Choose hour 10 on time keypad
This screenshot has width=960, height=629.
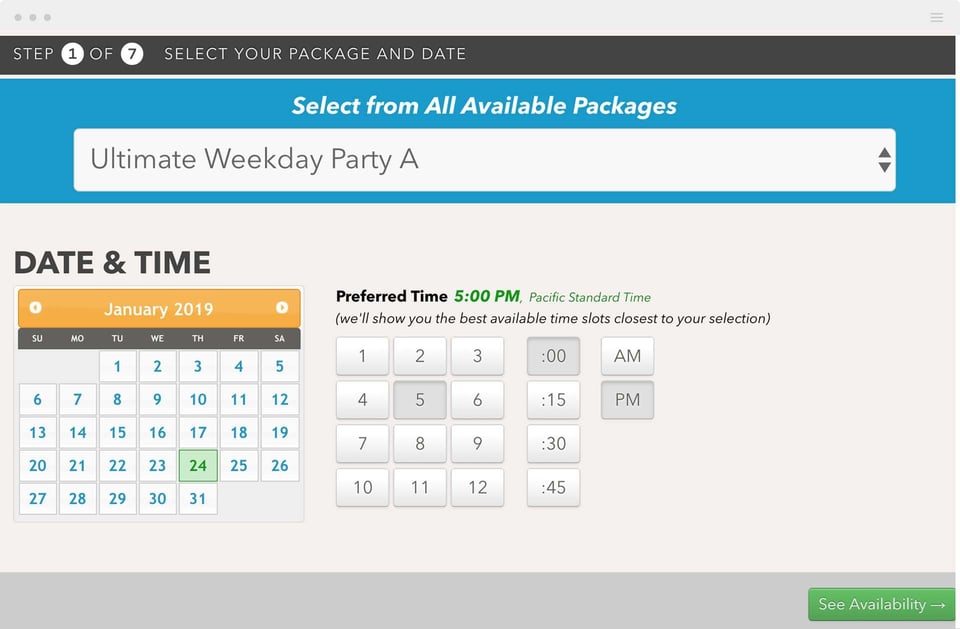(362, 487)
